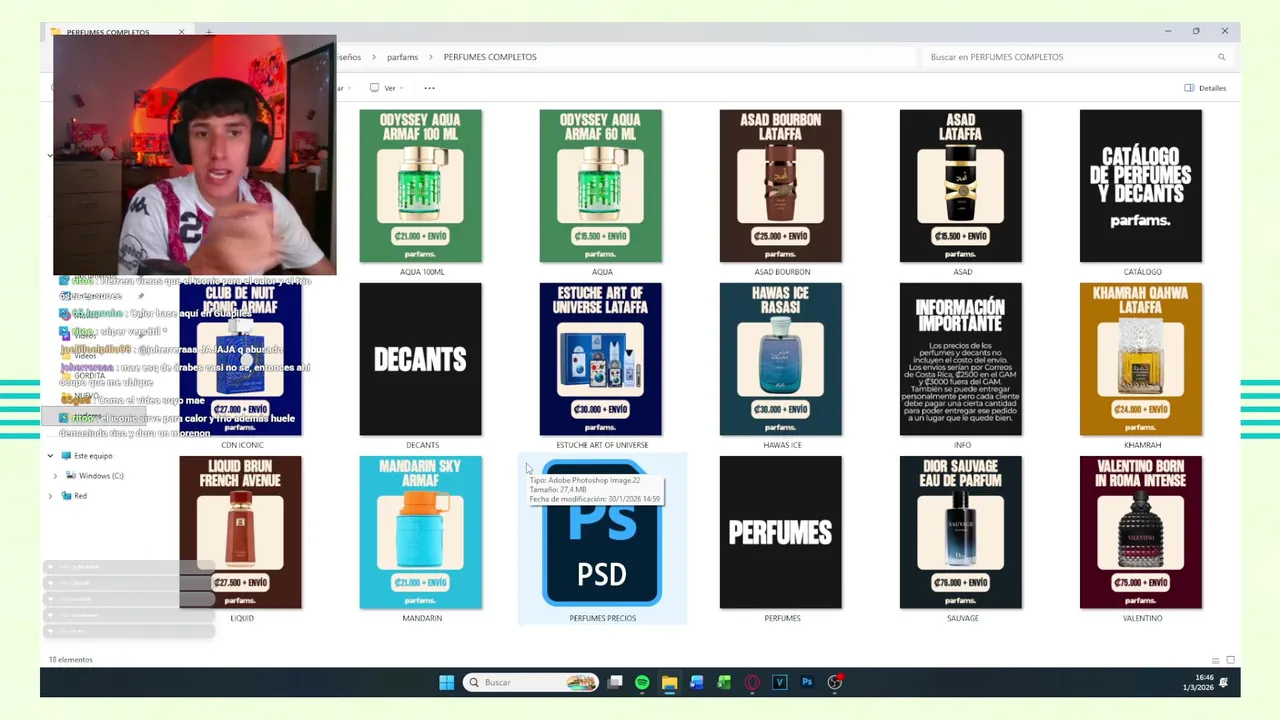Select Red in navigation pane
1280x720 pixels.
(x=80, y=496)
